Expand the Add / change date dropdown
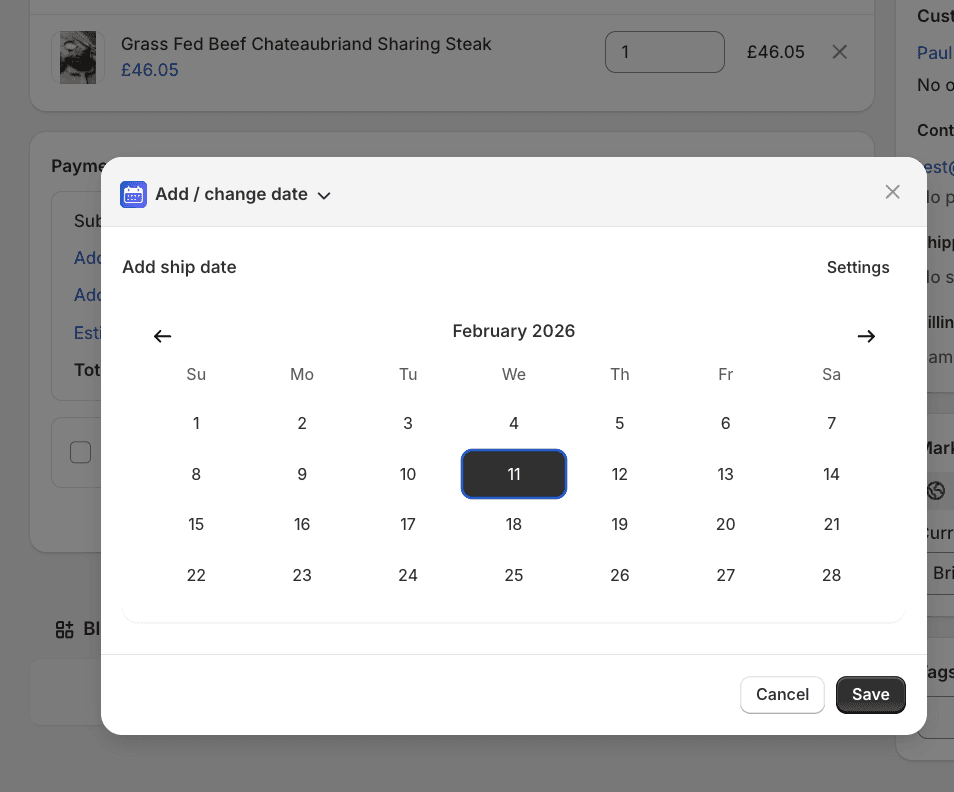This screenshot has height=792, width=954. coord(323,195)
